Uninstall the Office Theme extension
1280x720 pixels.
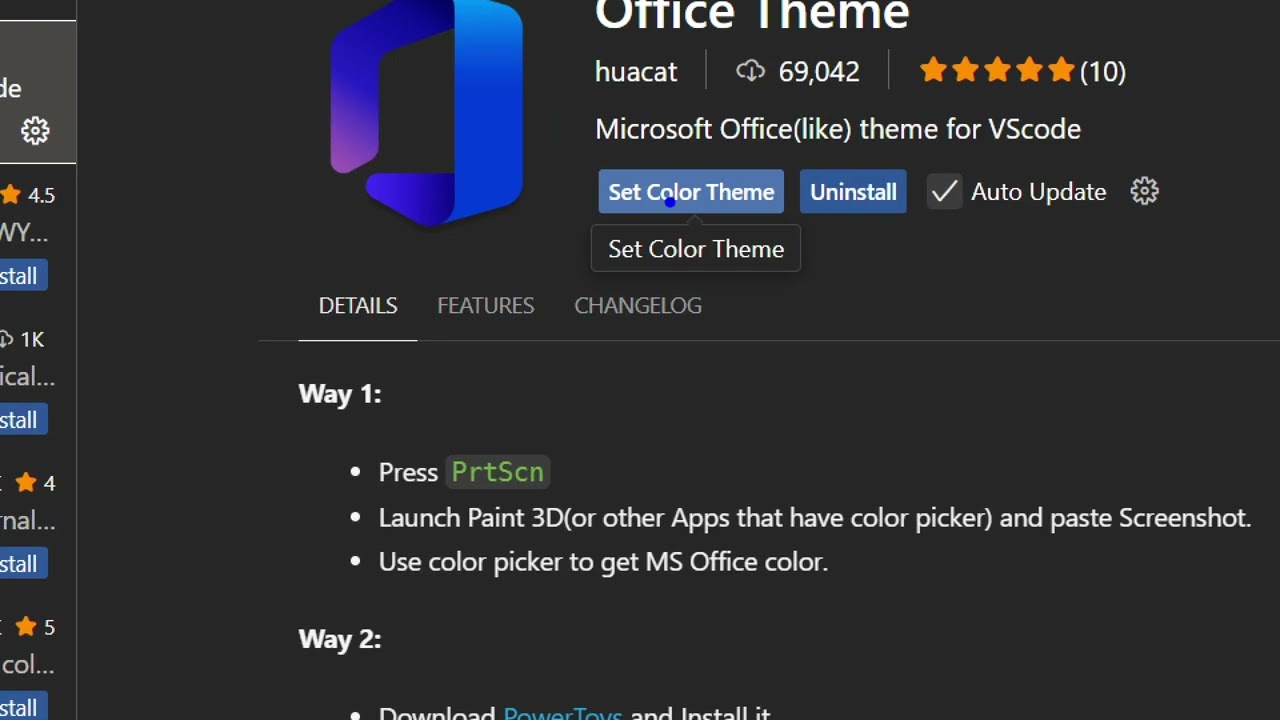pyautogui.click(x=853, y=192)
